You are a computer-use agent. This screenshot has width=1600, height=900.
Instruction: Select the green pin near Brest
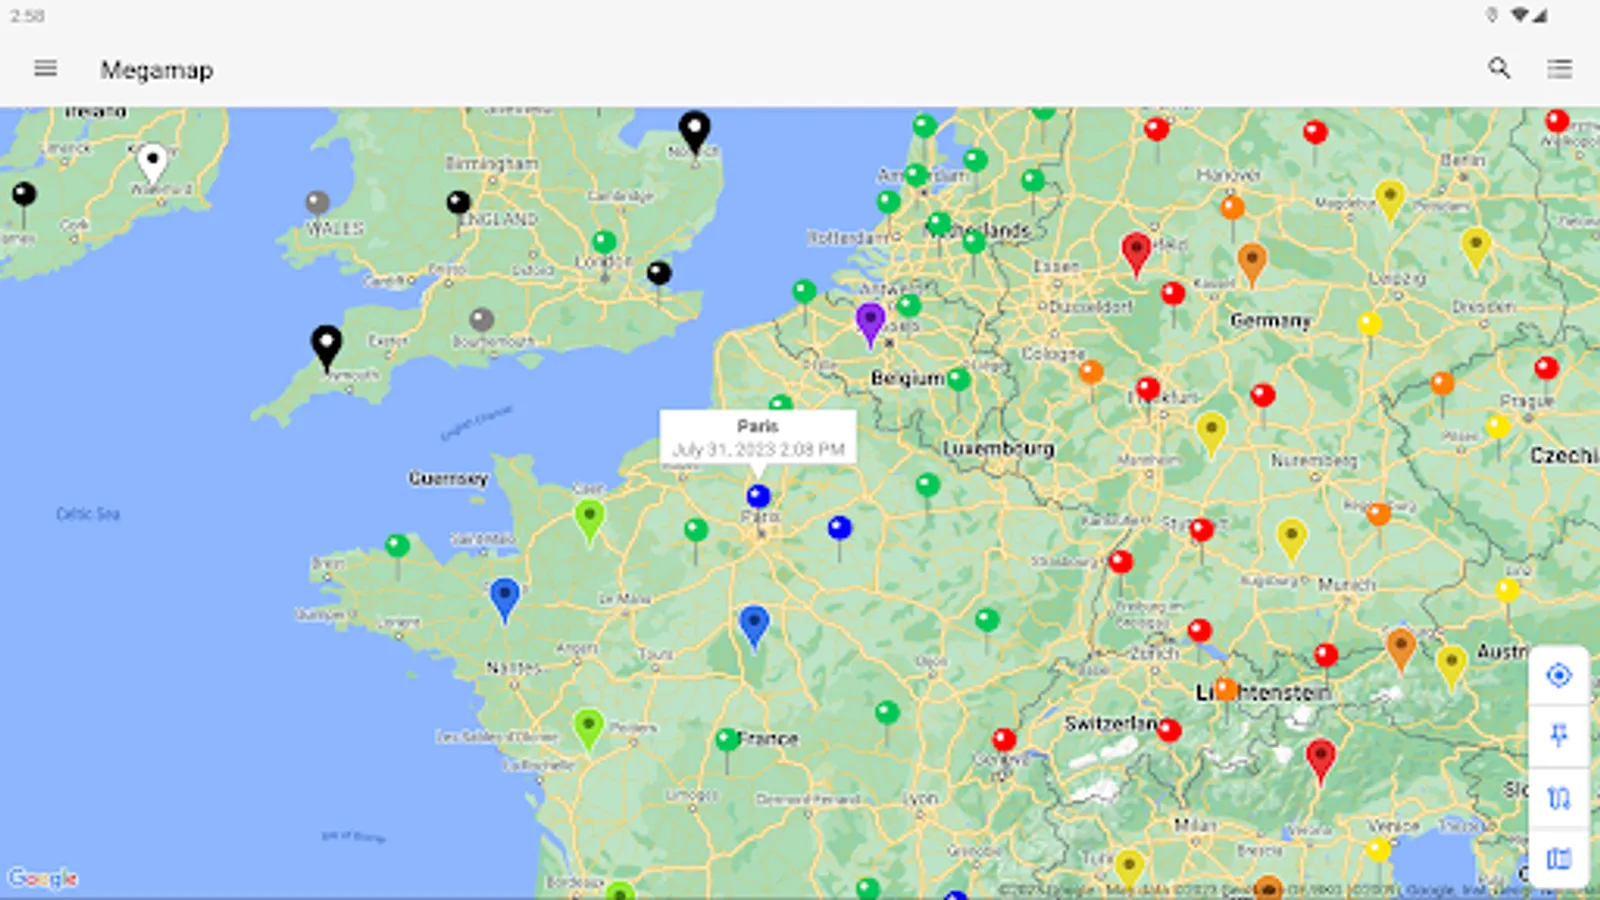click(x=397, y=546)
